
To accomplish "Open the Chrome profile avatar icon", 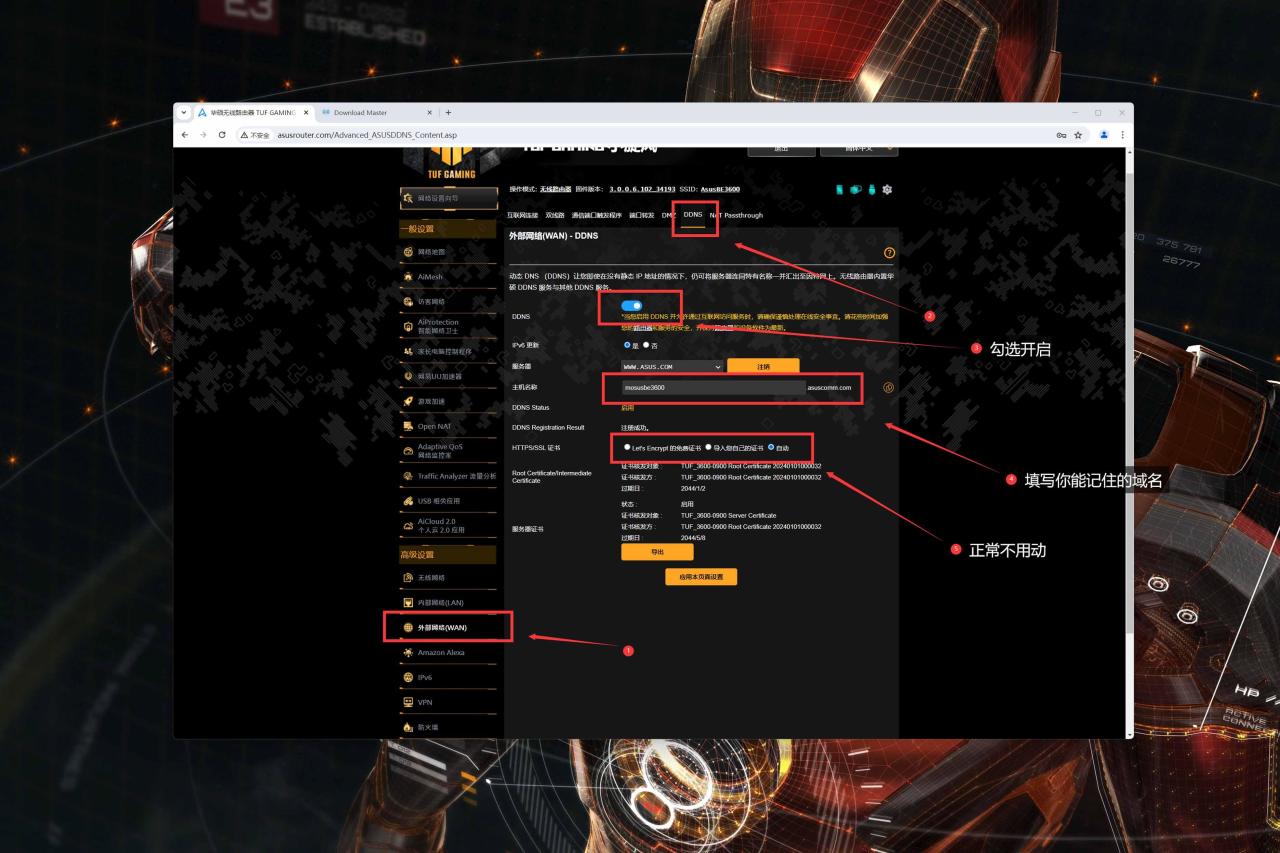I will pos(1104,135).
